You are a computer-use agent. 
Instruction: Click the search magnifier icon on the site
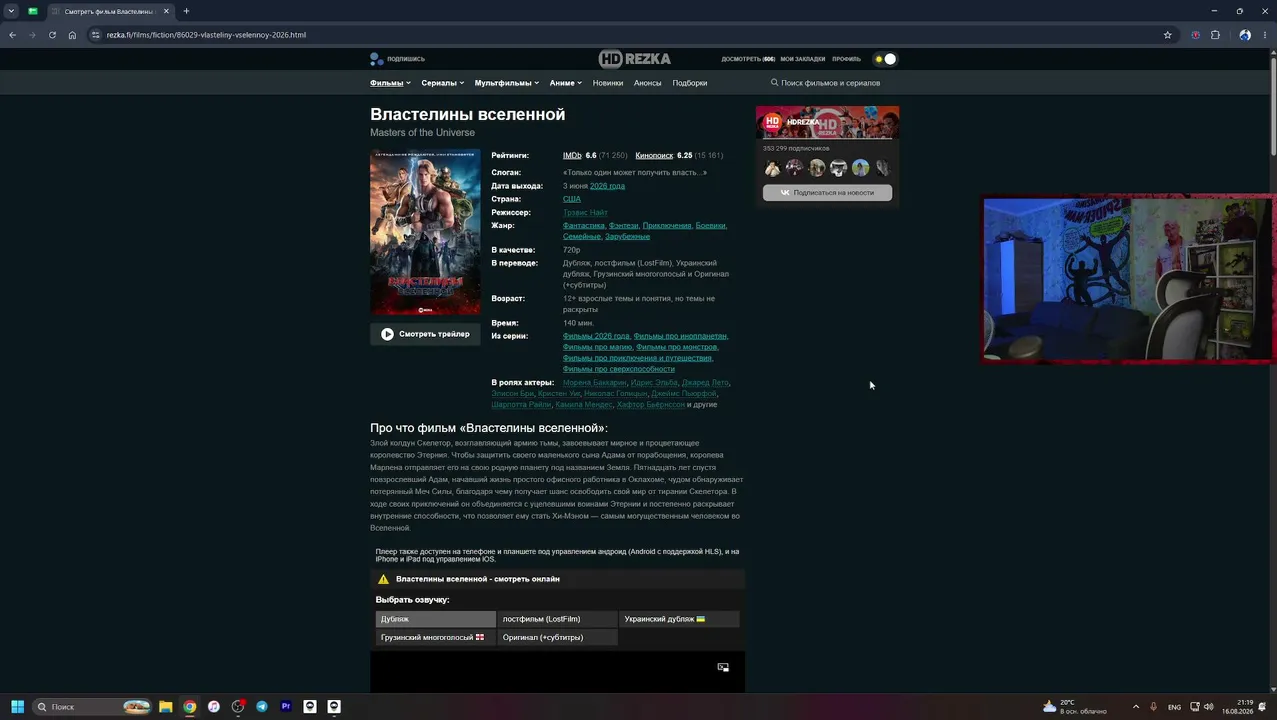pyautogui.click(x=774, y=83)
